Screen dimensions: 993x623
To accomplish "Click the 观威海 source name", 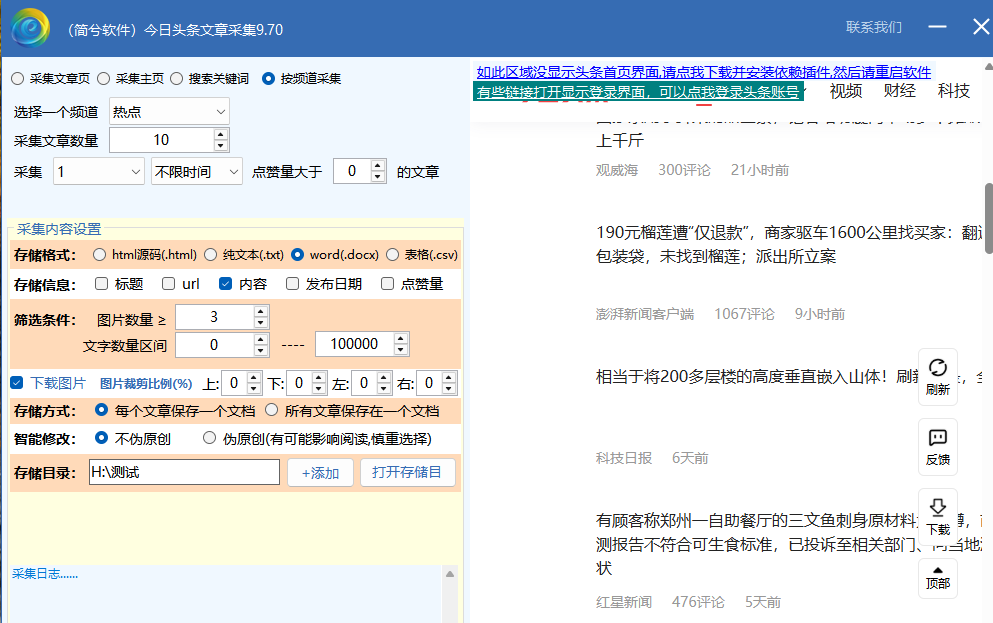I will tap(617, 170).
